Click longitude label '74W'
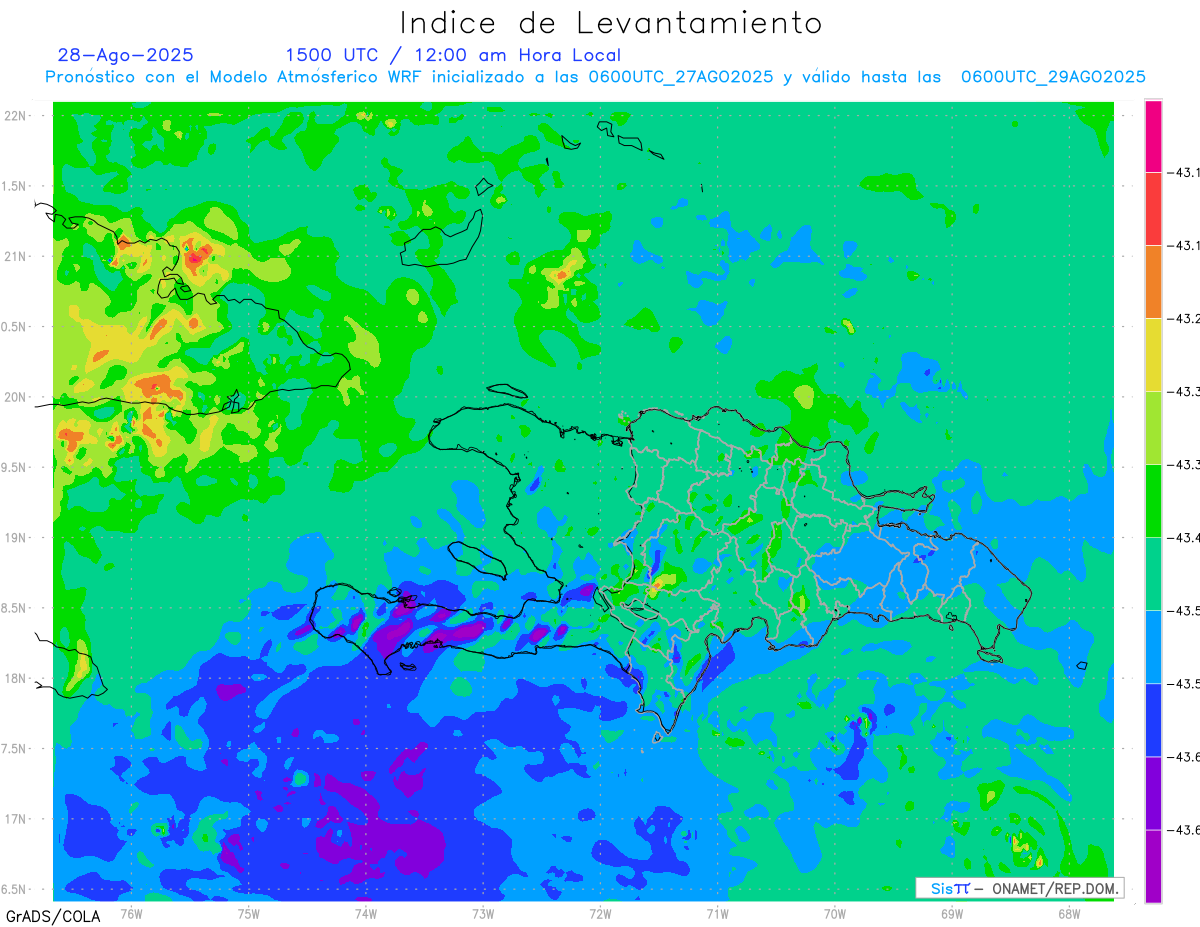Image resolution: width=1200 pixels, height=927 pixels. (365, 914)
